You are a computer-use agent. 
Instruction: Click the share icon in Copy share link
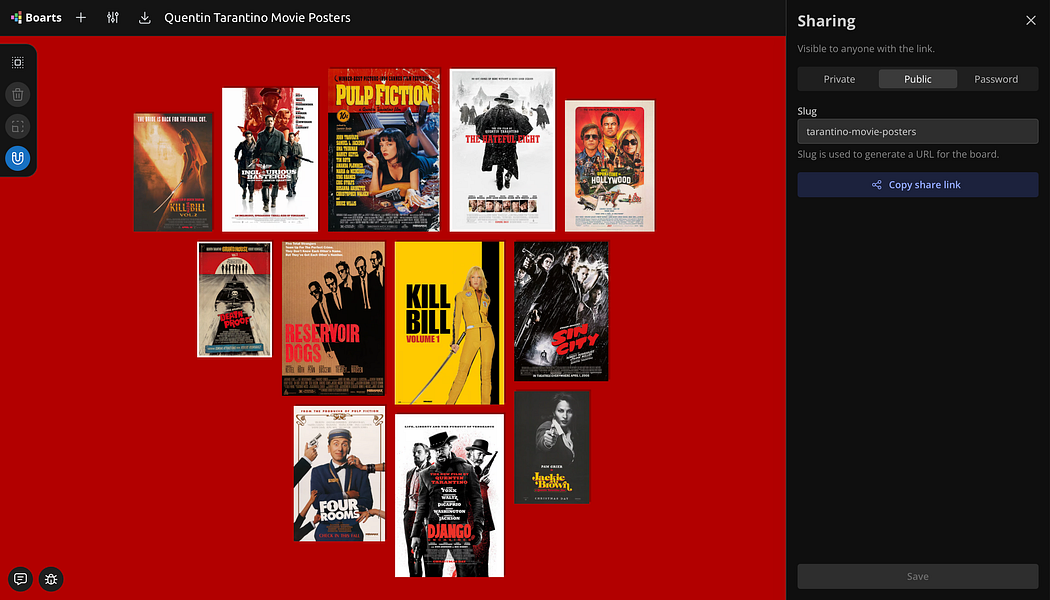[x=877, y=185]
